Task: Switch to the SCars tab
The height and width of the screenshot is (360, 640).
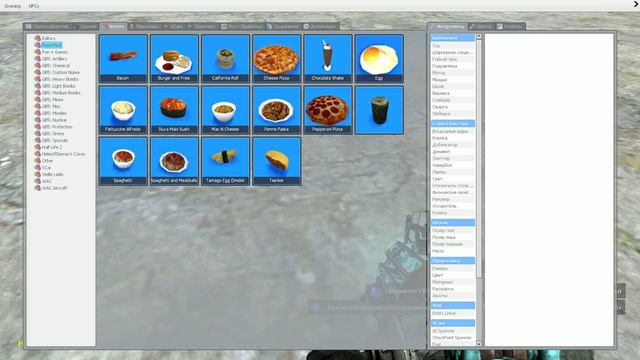Action: pyautogui.click(x=174, y=27)
